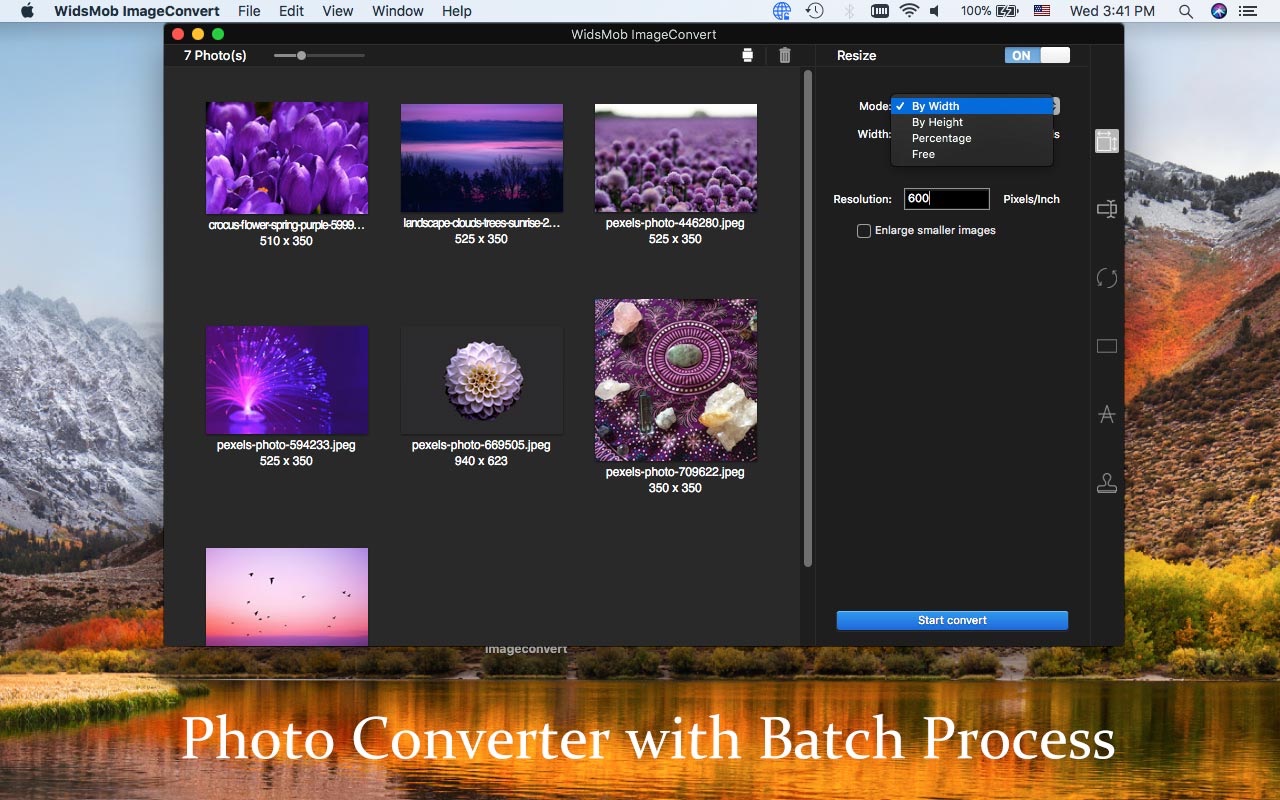Screen dimensions: 1280x800
Task: Click the add photos icon beside trash
Action: point(747,55)
